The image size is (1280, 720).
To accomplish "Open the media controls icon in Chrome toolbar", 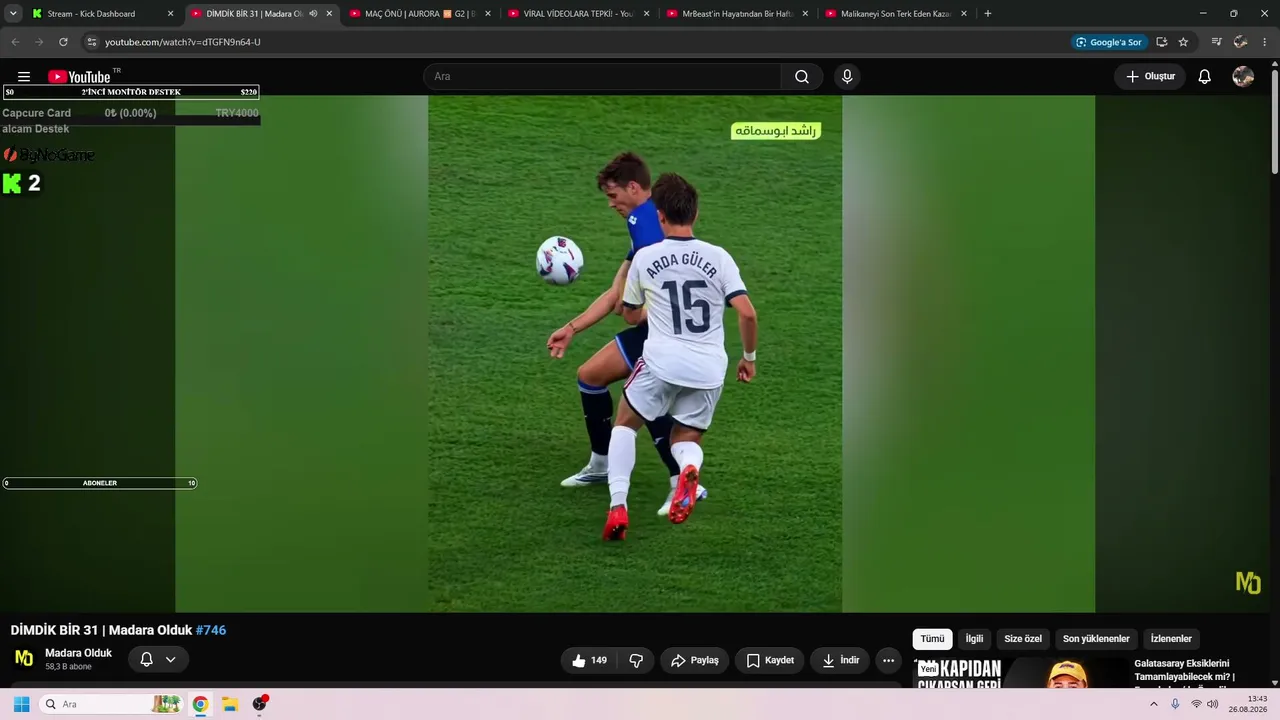I will tap(1216, 42).
